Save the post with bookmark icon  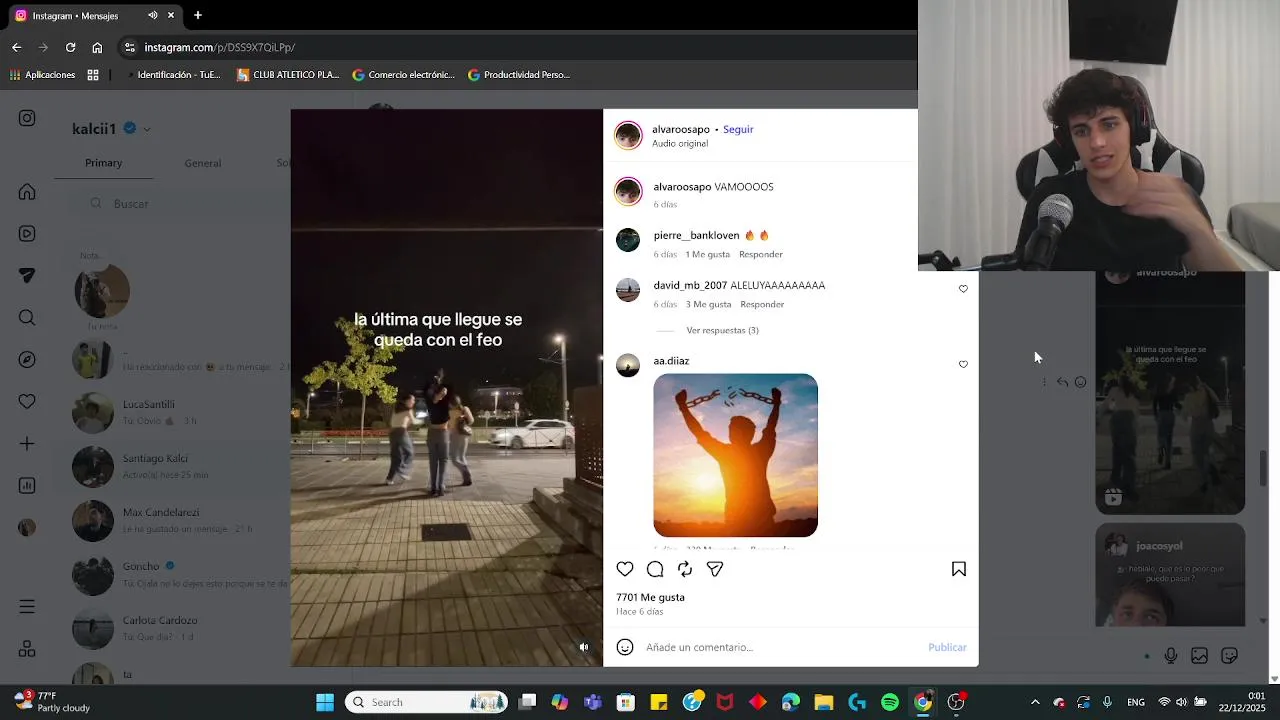(959, 569)
